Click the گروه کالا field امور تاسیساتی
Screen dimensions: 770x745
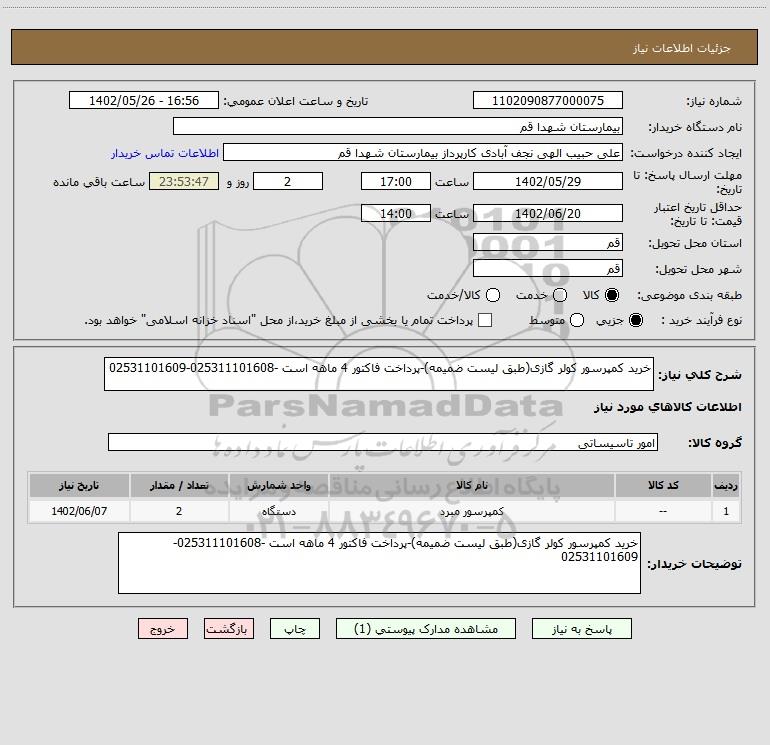(x=383, y=442)
